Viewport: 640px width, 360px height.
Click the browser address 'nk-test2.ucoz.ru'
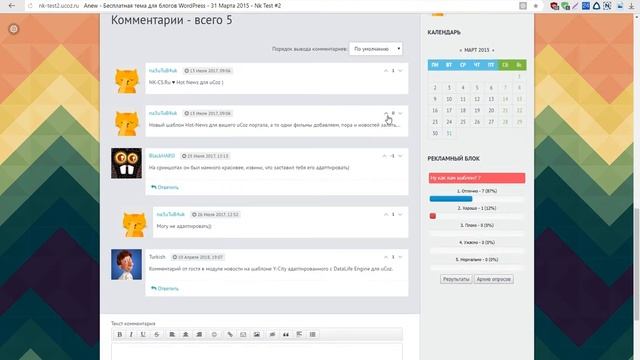[59, 6]
